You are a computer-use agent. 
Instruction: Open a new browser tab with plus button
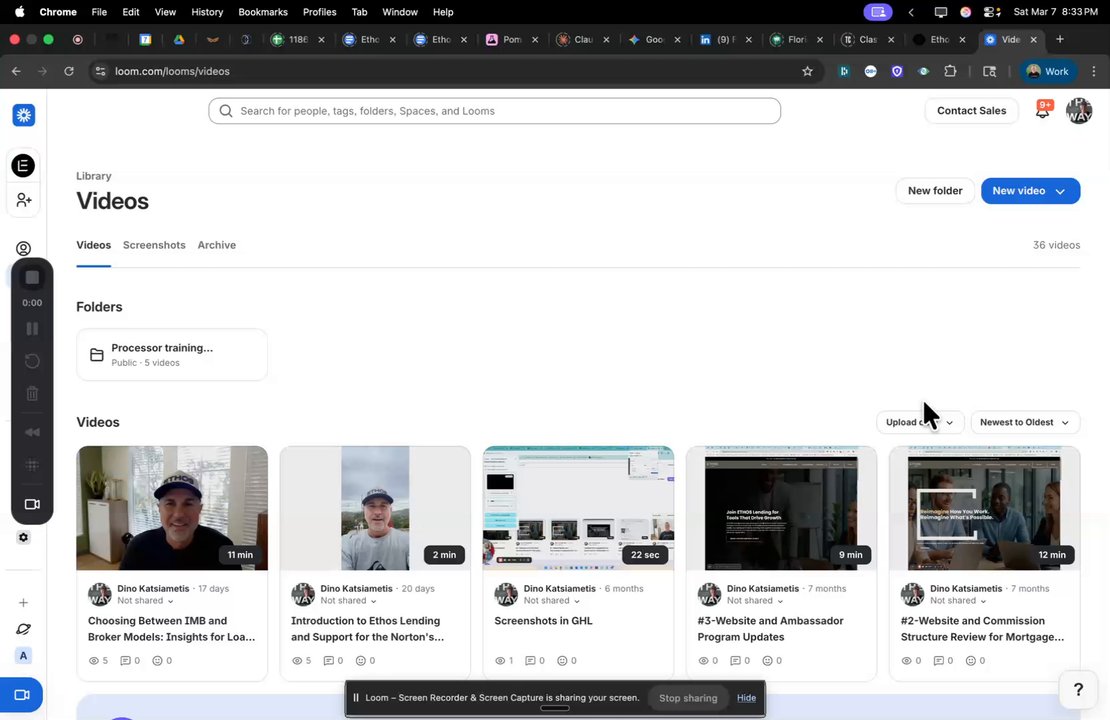click(x=1060, y=40)
